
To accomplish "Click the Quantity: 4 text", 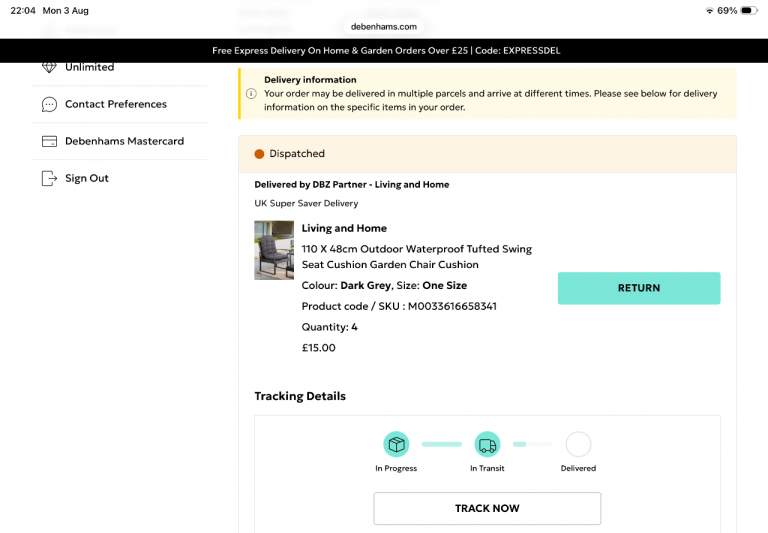I will [330, 327].
